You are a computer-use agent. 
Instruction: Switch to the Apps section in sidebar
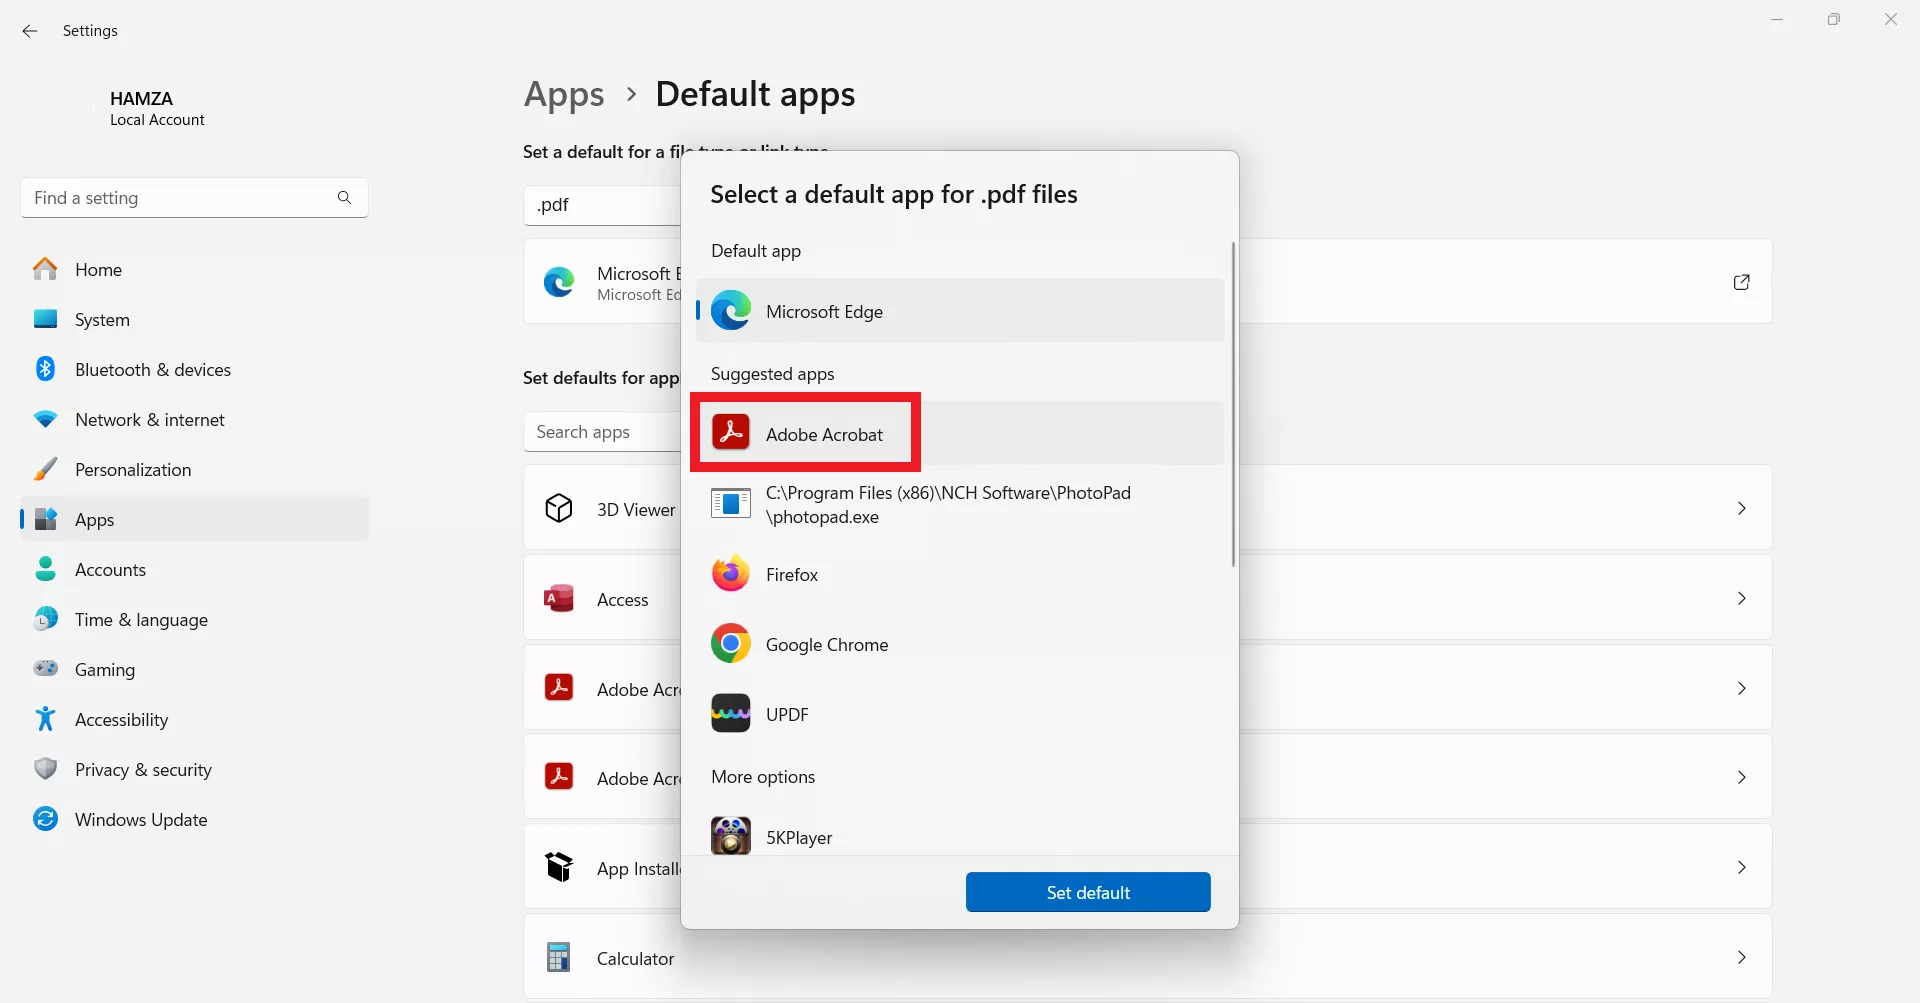93,519
